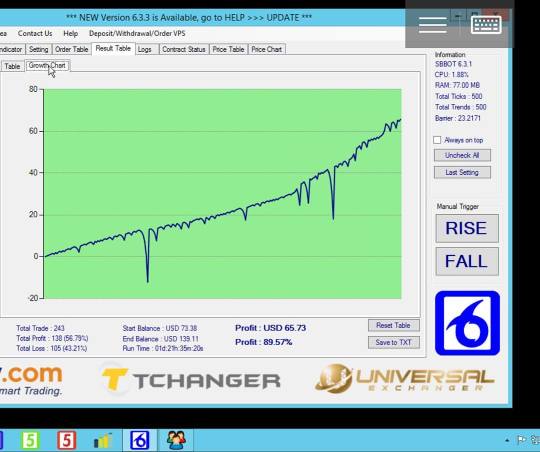This screenshot has height=452, width=540.
Task: Open the Price Table tab
Action: pyautogui.click(x=228, y=49)
